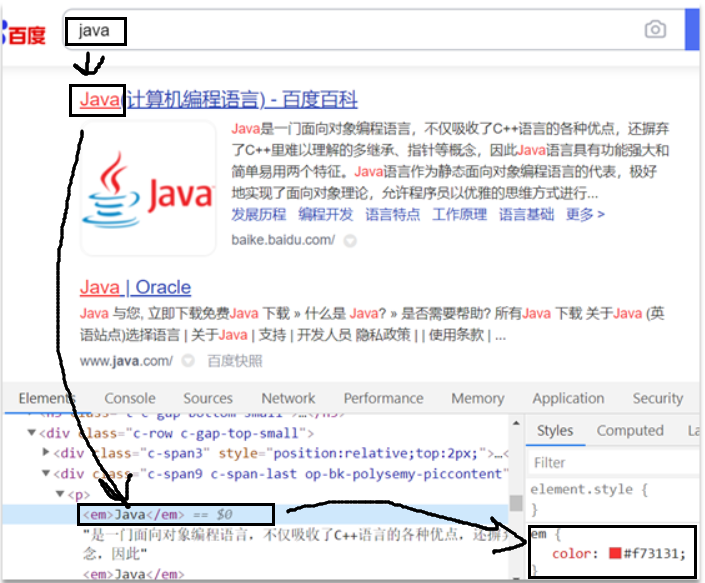Click the dropdown icon beside baike.baidu.com/
Viewport: 705px width, 583px height.
(x=350, y=241)
